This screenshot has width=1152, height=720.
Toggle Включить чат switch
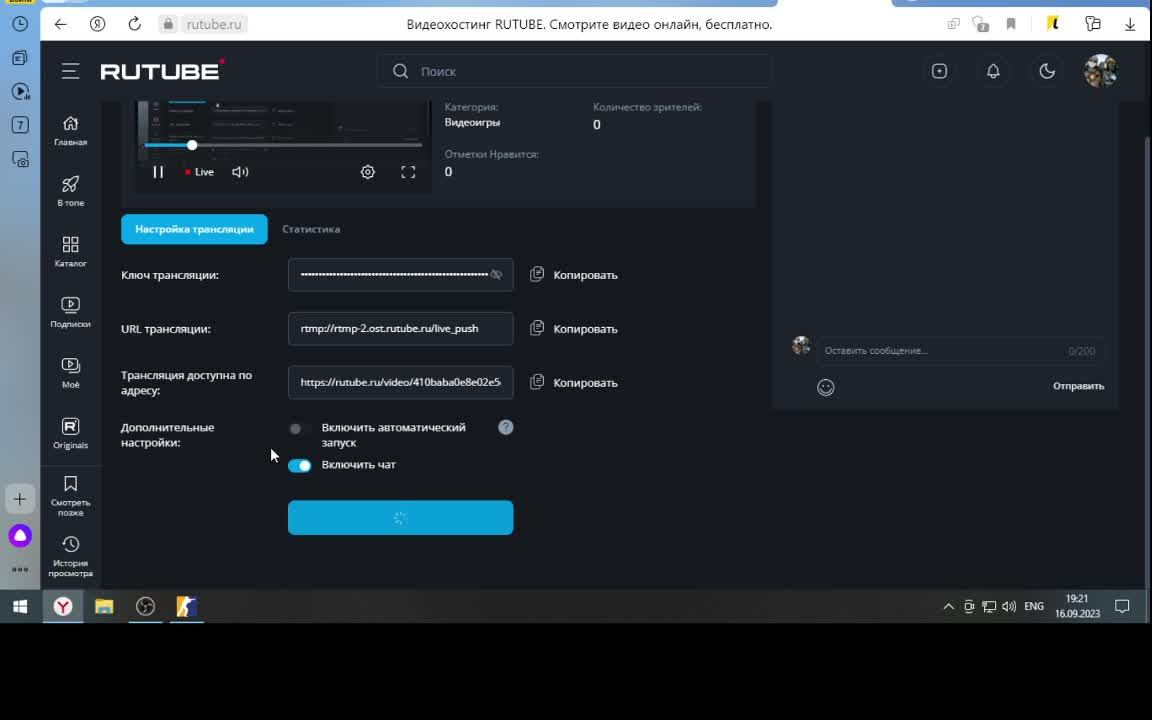[x=300, y=465]
